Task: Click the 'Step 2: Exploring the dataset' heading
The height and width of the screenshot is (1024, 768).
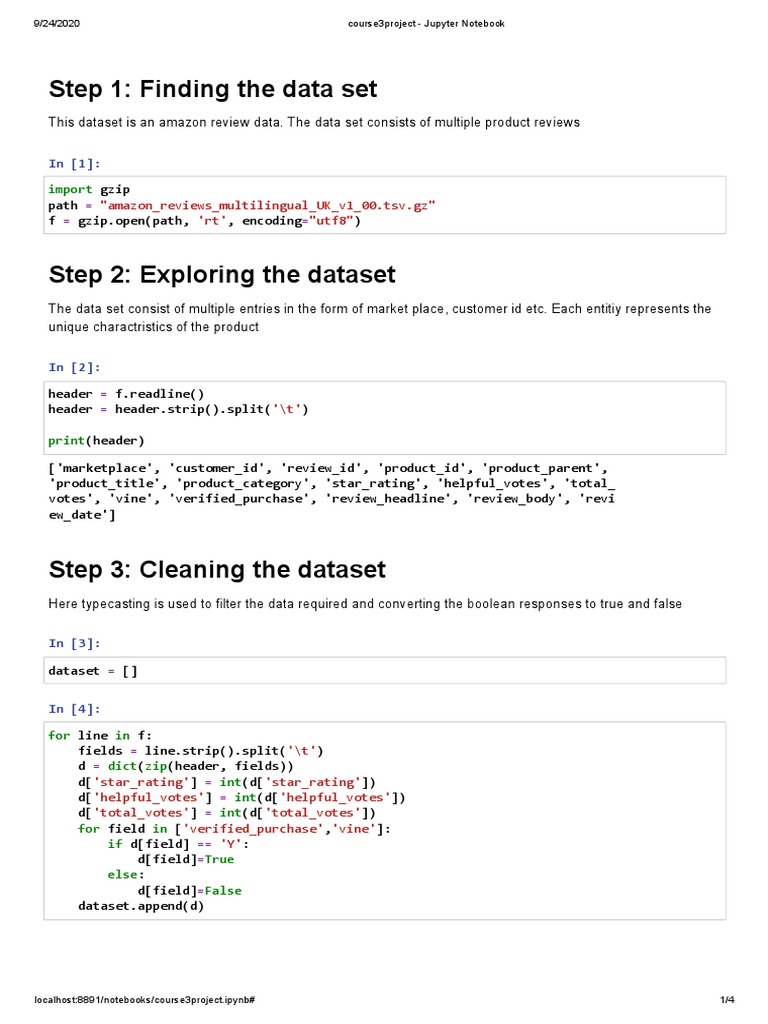Action: pos(222,275)
